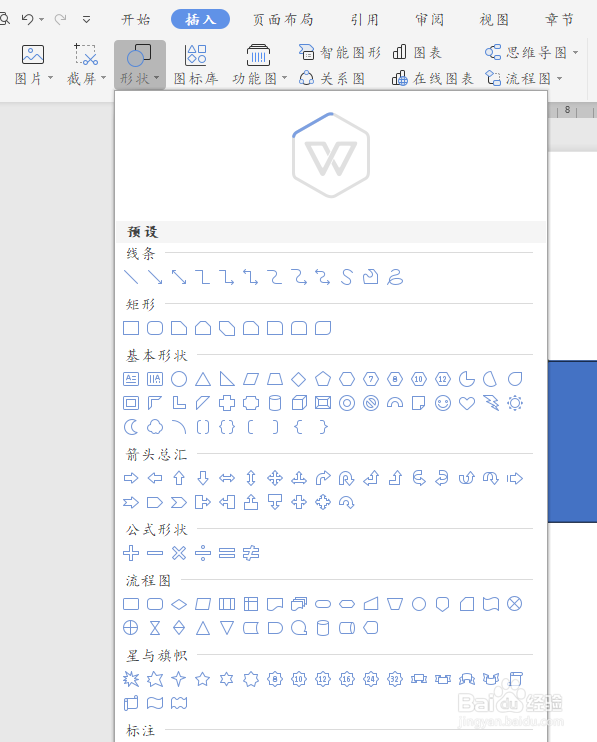This screenshot has height=742, width=597.
Task: Insert the multiply formula shape
Action: click(179, 553)
